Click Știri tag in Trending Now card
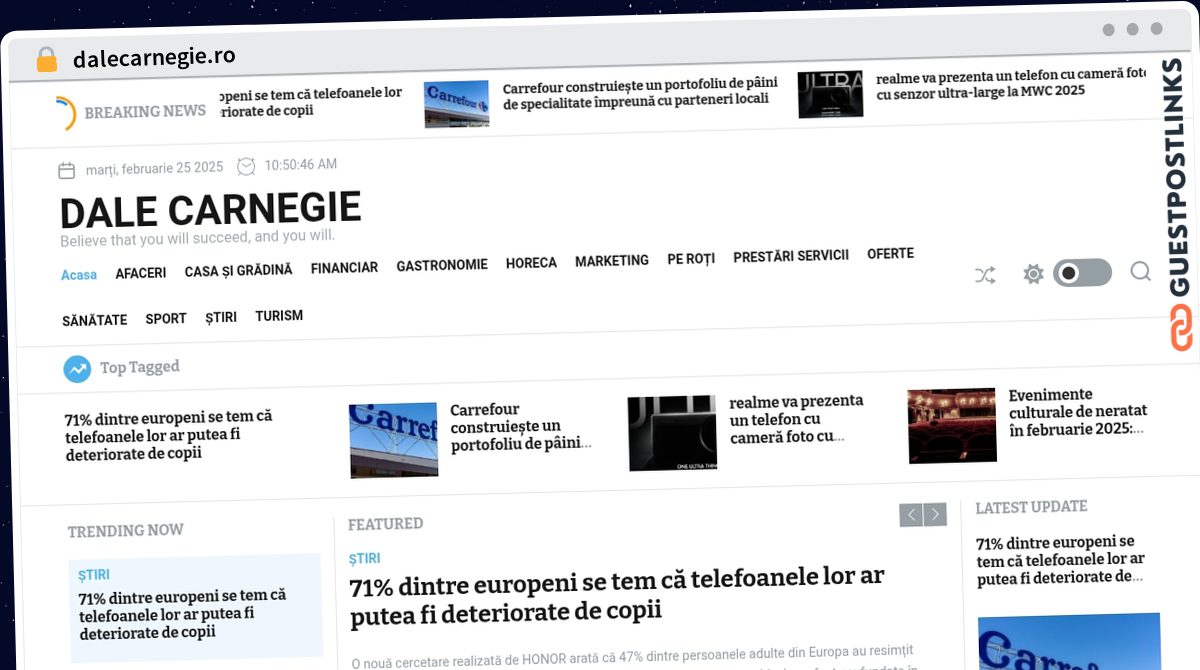 (x=94, y=575)
